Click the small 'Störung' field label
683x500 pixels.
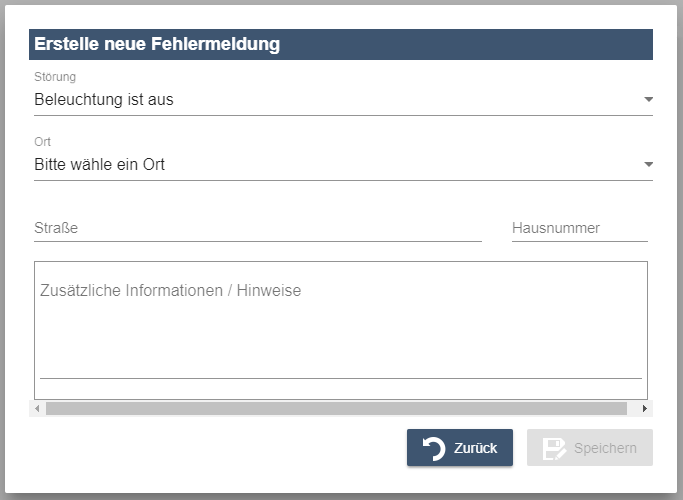point(55,77)
